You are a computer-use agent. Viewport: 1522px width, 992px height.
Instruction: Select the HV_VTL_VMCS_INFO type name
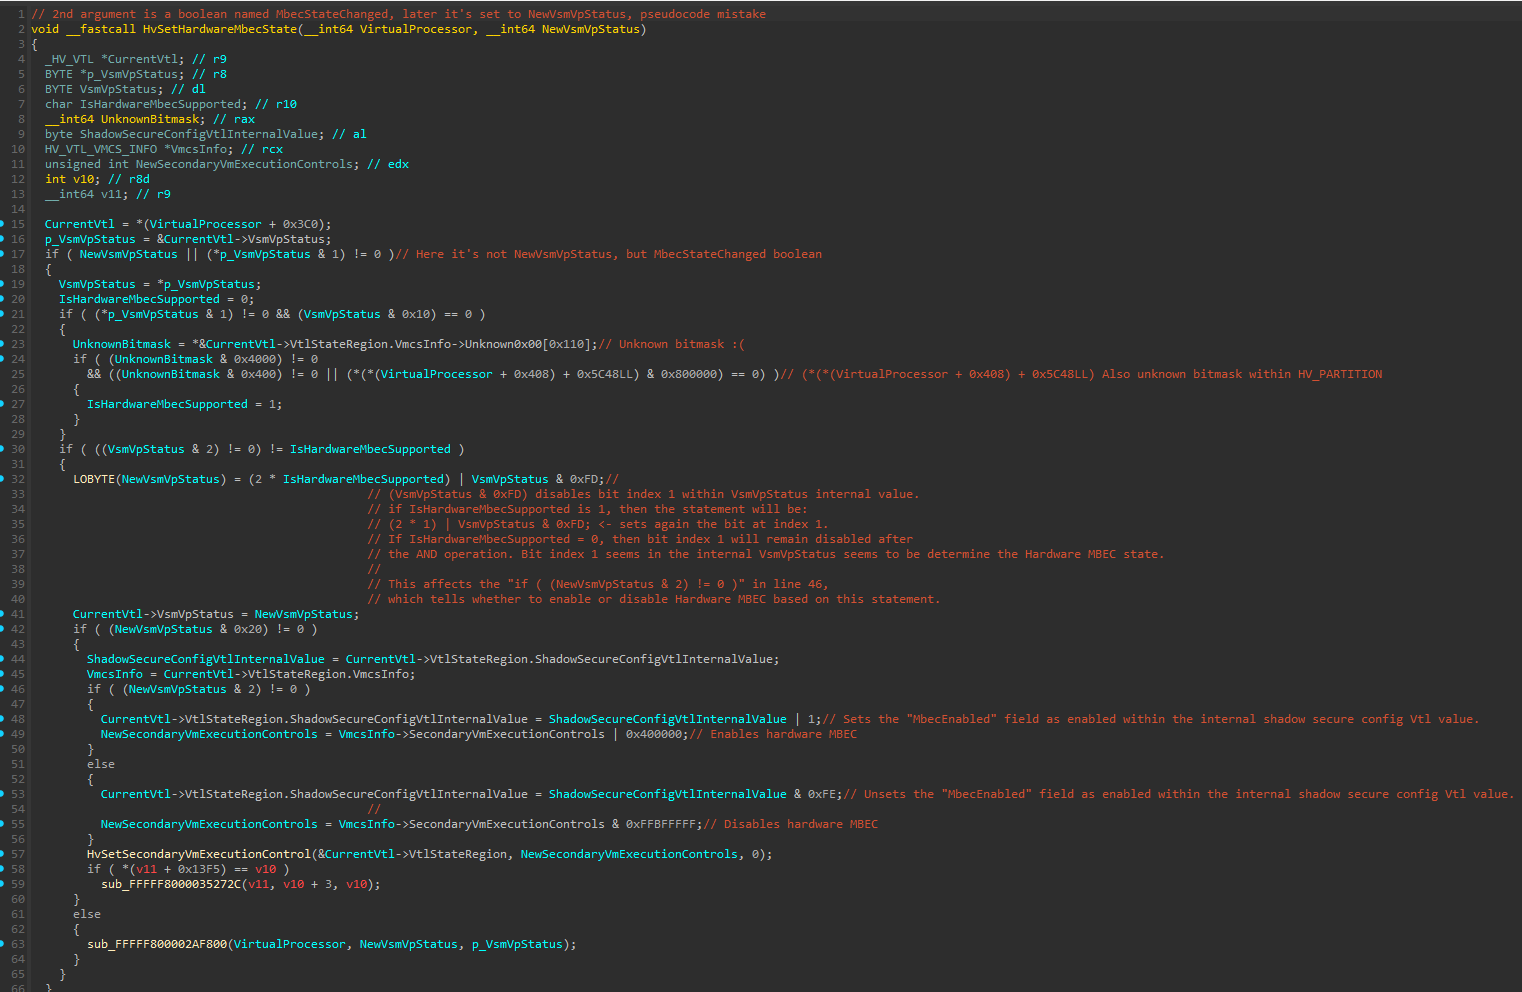101,149
